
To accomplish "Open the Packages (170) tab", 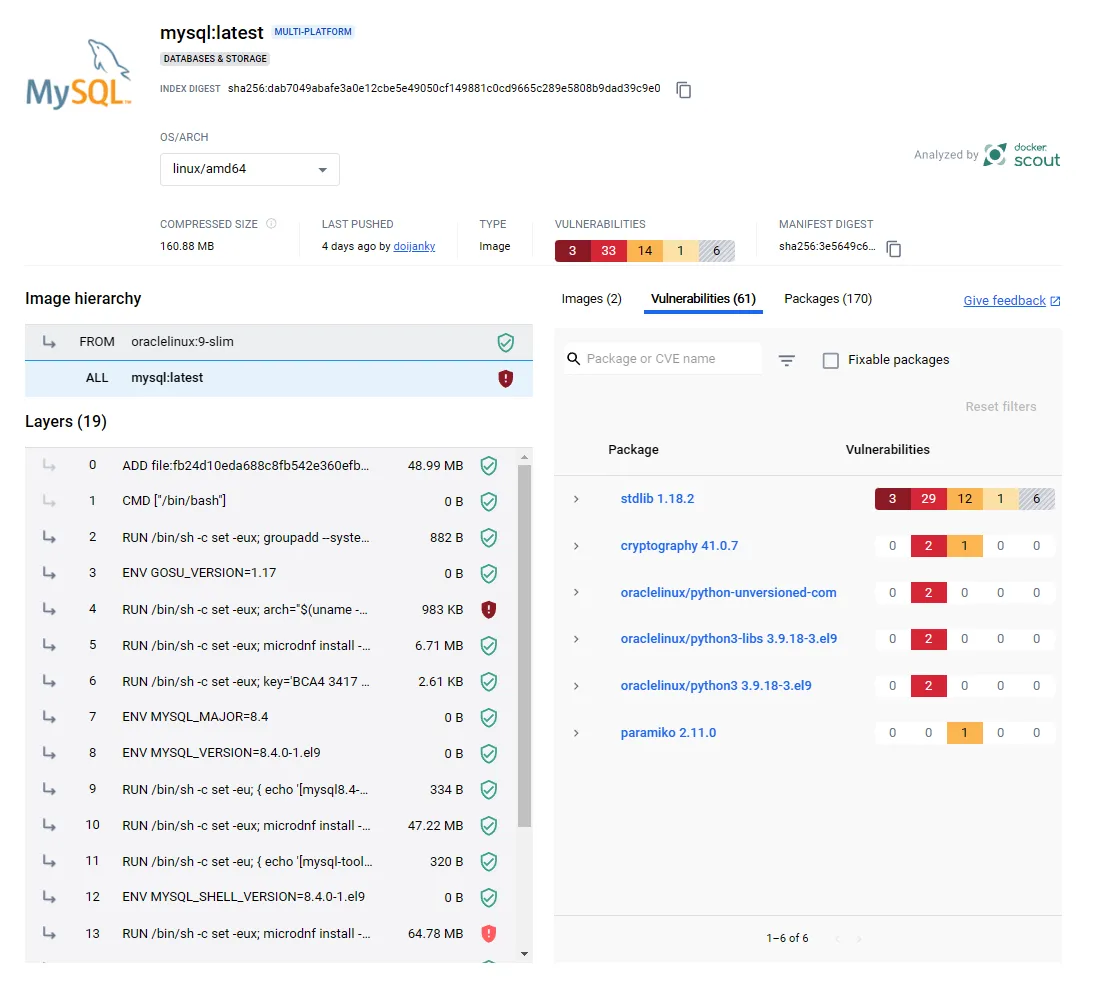I will coord(828,299).
